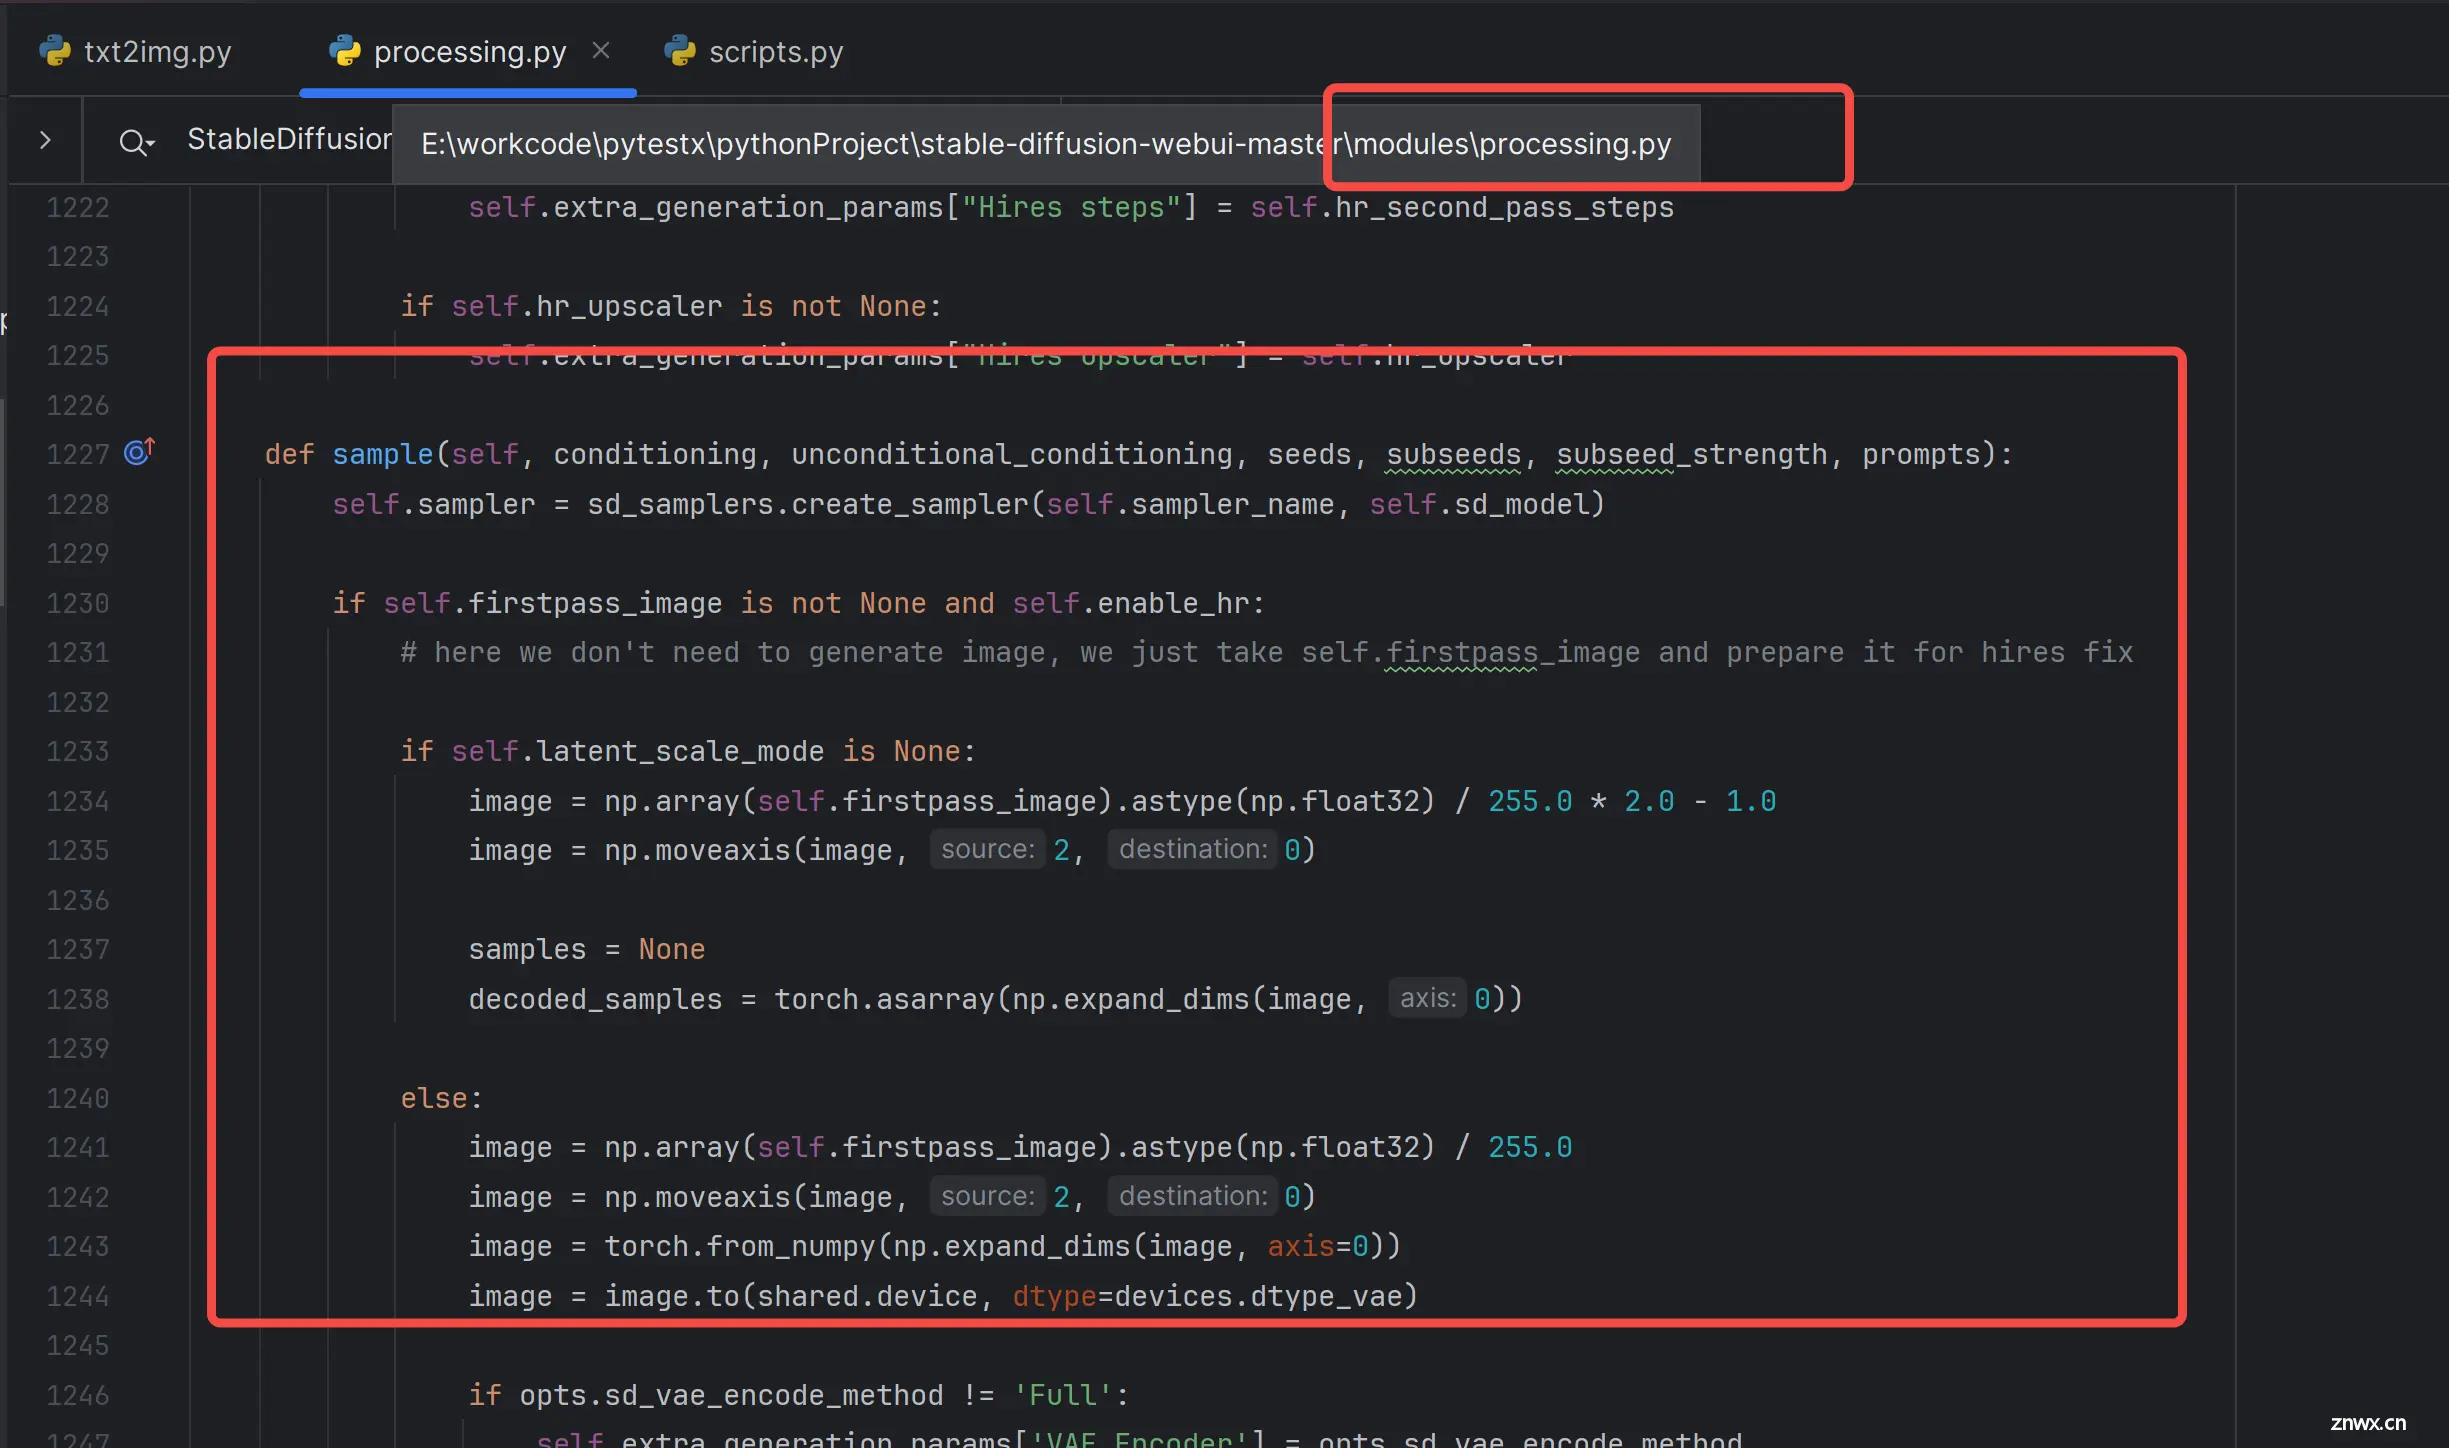Viewport: 2449px width, 1448px height.
Task: Click the 255.0 literal on line 1241
Action: point(1530,1147)
